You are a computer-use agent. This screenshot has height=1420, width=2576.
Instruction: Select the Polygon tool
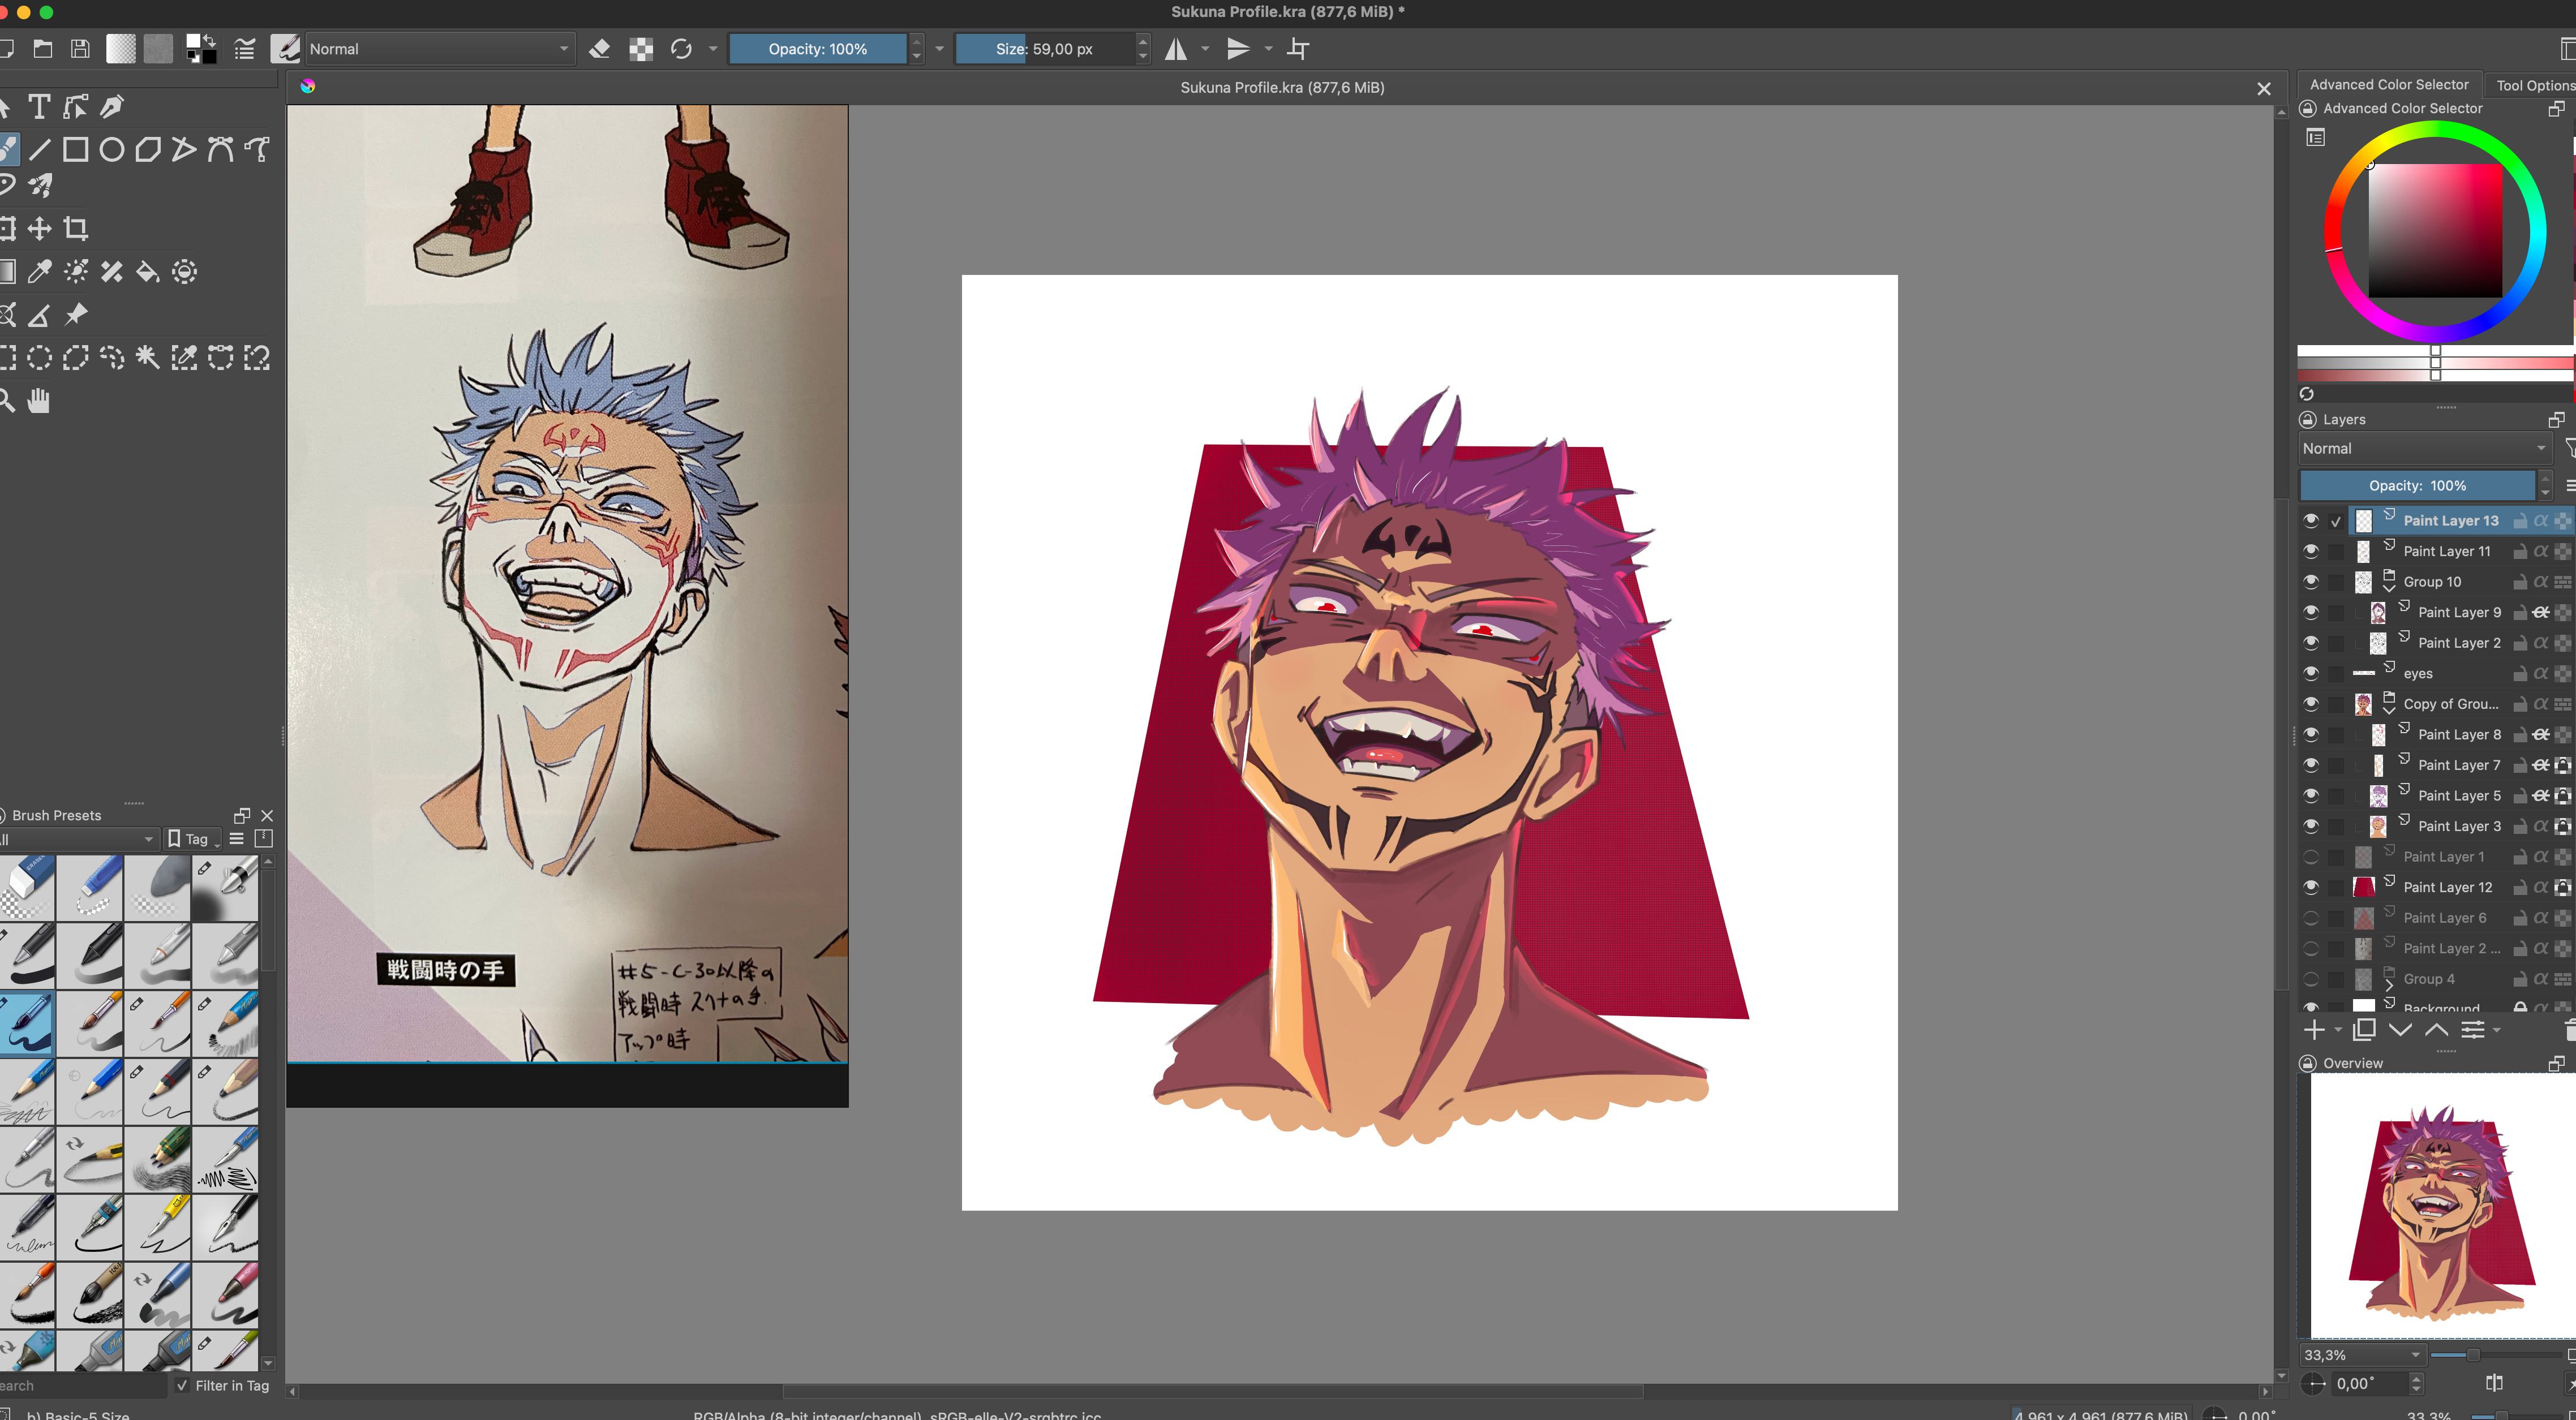click(x=148, y=150)
